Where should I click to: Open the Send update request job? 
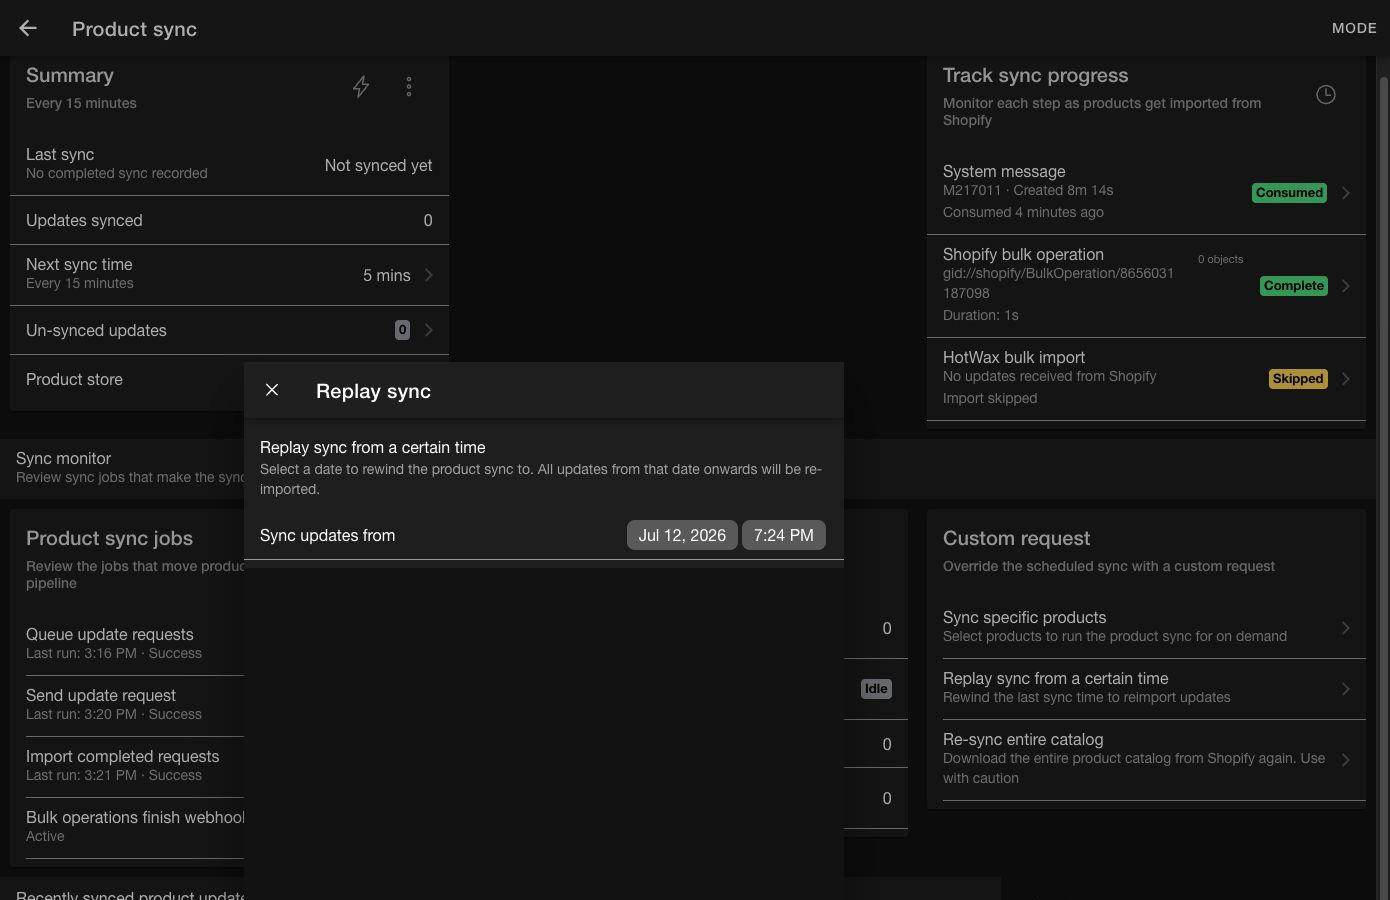[135, 704]
